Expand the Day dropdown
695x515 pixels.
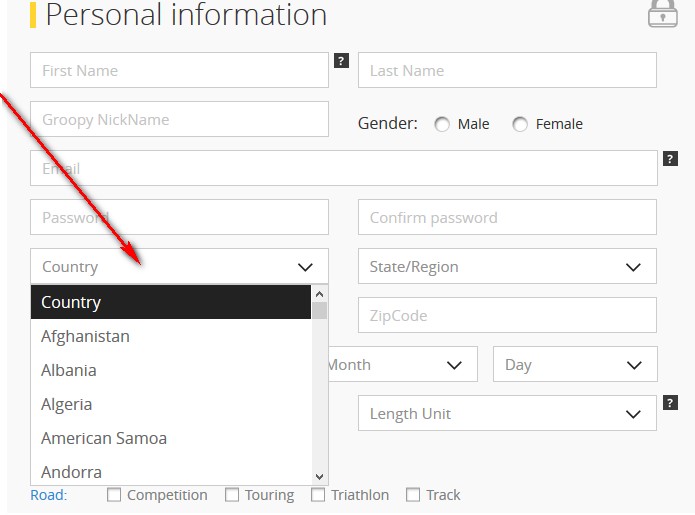(575, 364)
